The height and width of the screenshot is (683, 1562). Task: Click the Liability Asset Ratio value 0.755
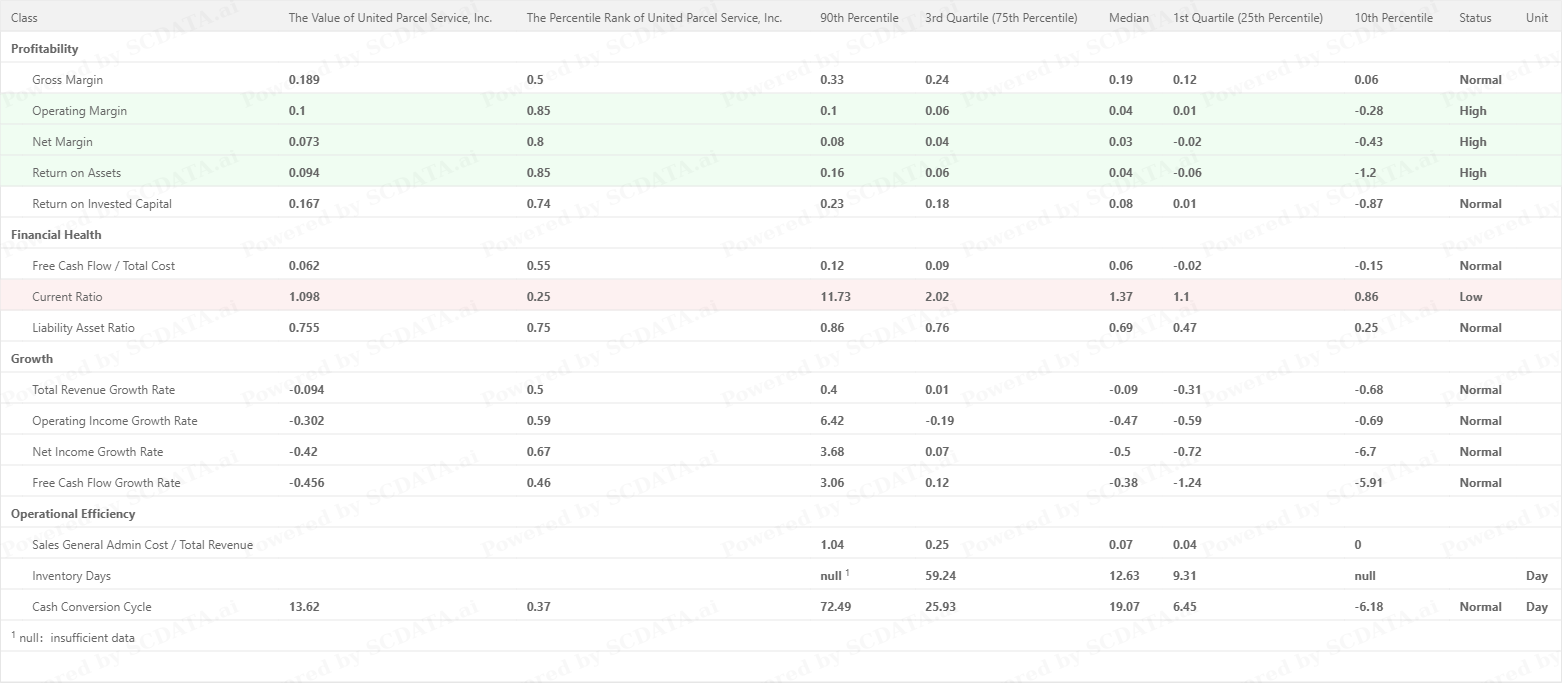coord(304,328)
